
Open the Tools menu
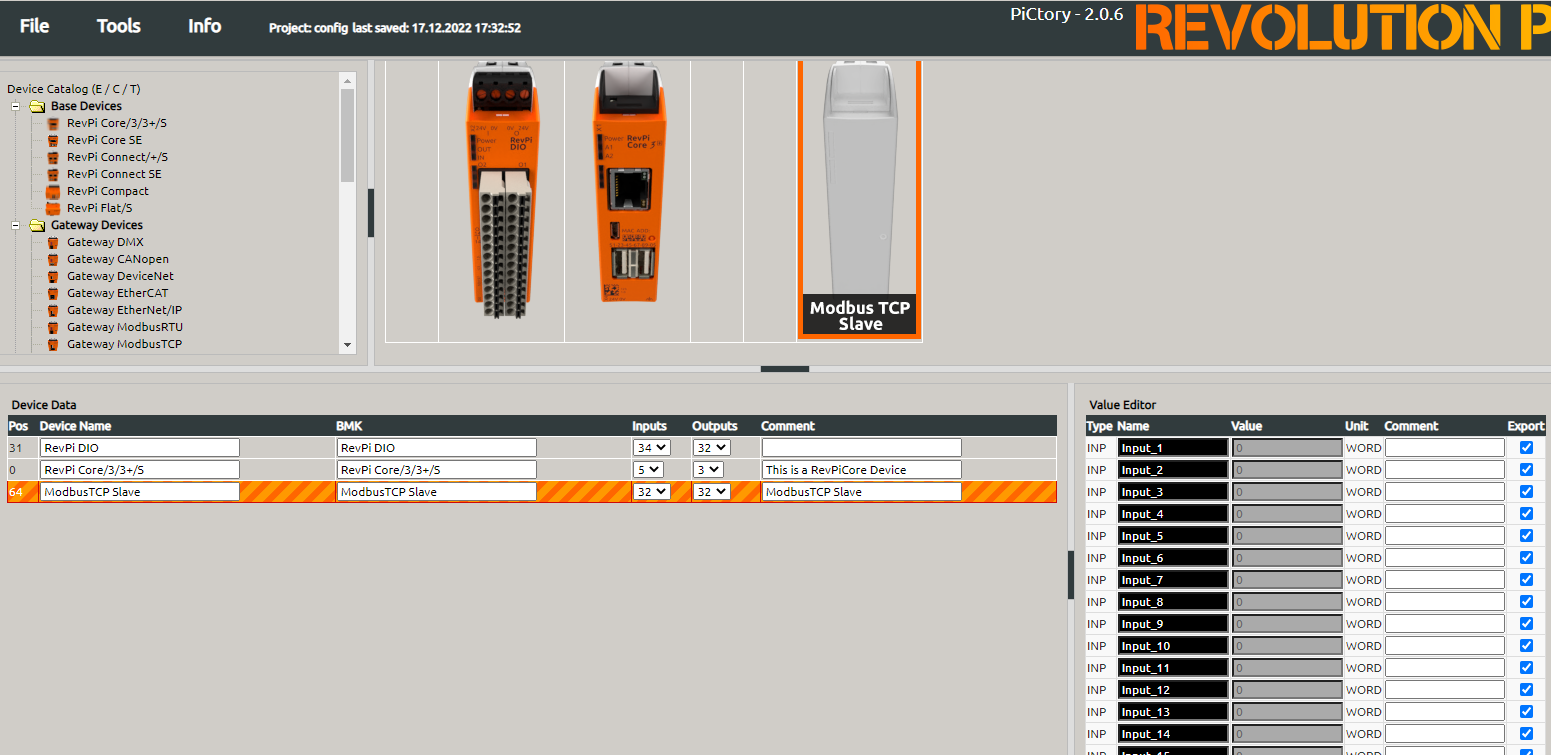pos(118,26)
